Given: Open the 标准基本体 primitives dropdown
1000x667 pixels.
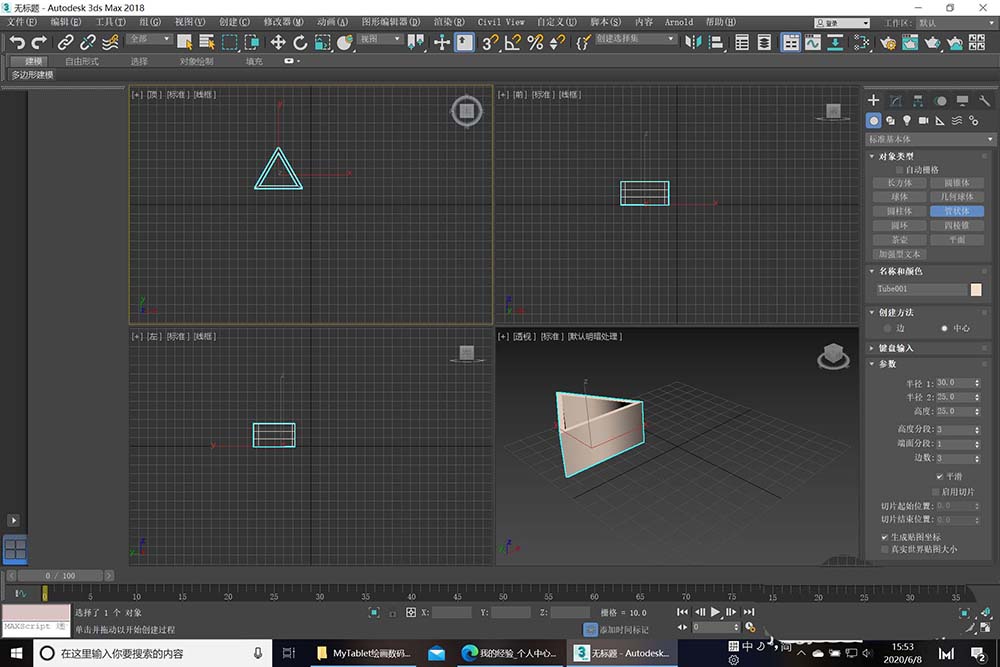Looking at the screenshot, I should pyautogui.click(x=928, y=139).
